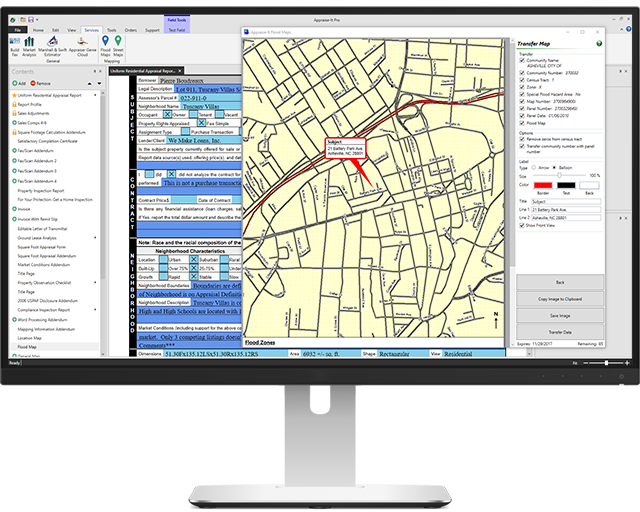This screenshot has height=512, width=640.
Task: Pick the red Border color swatch
Action: (x=543, y=185)
